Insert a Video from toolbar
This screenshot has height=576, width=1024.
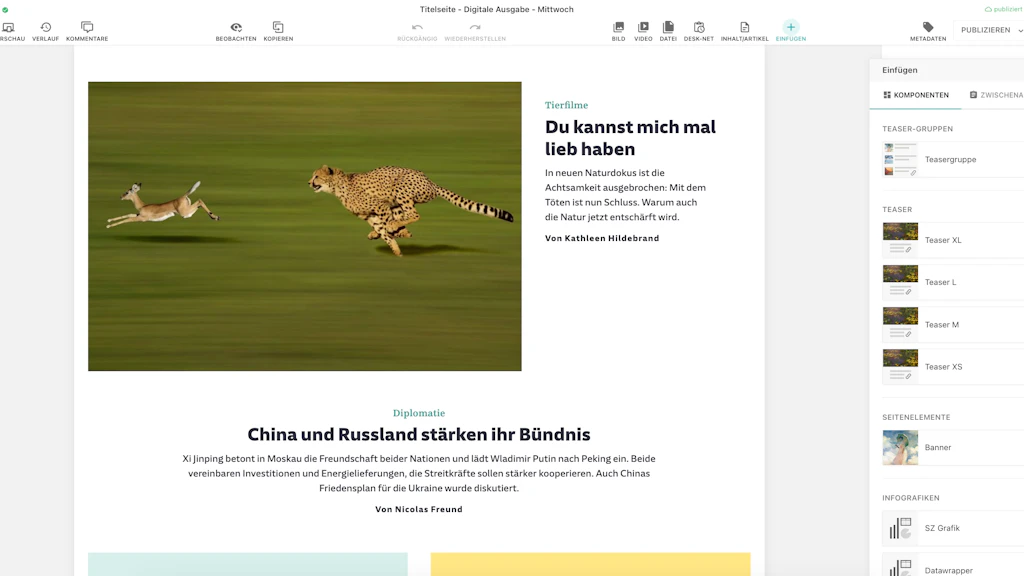click(x=643, y=31)
